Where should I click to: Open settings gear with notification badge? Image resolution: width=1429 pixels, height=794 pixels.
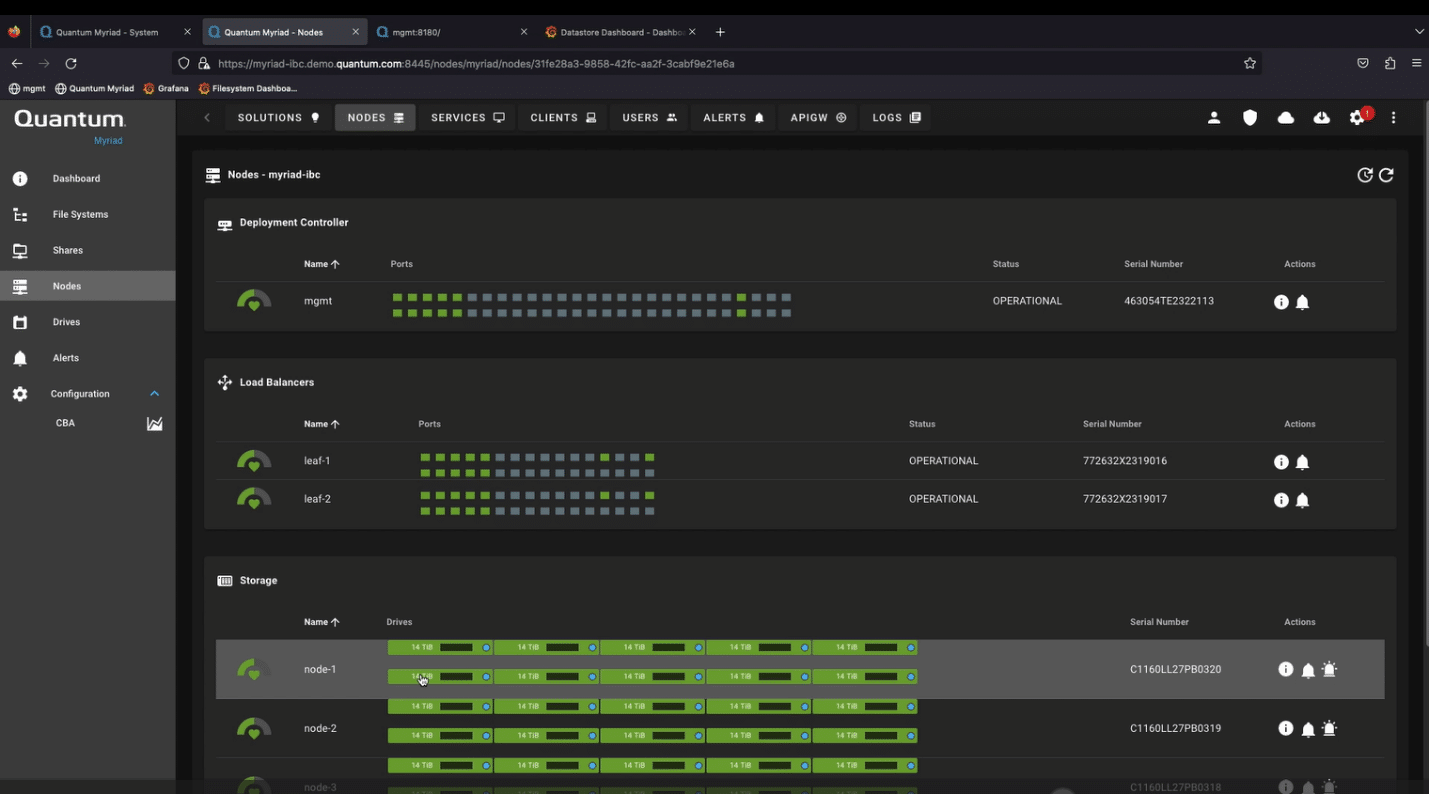[1358, 118]
